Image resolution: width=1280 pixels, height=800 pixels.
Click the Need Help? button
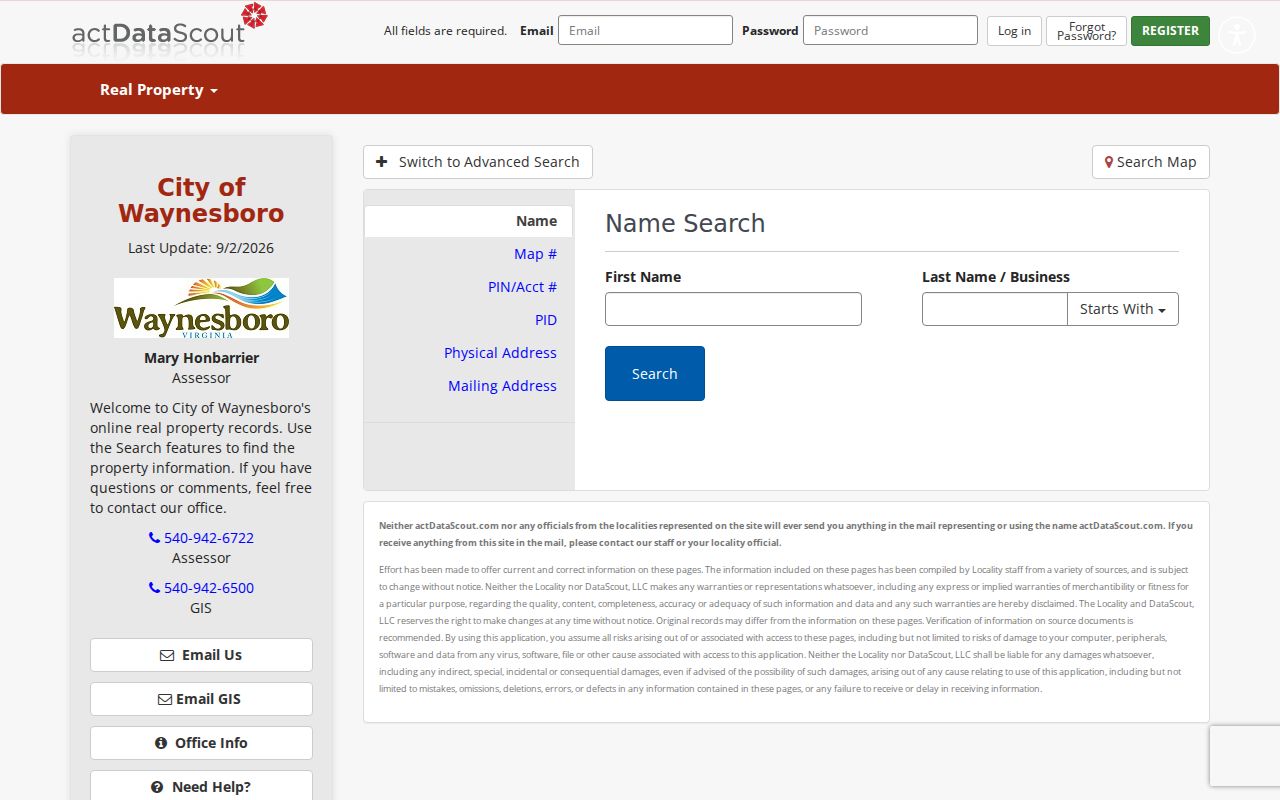coord(201,786)
